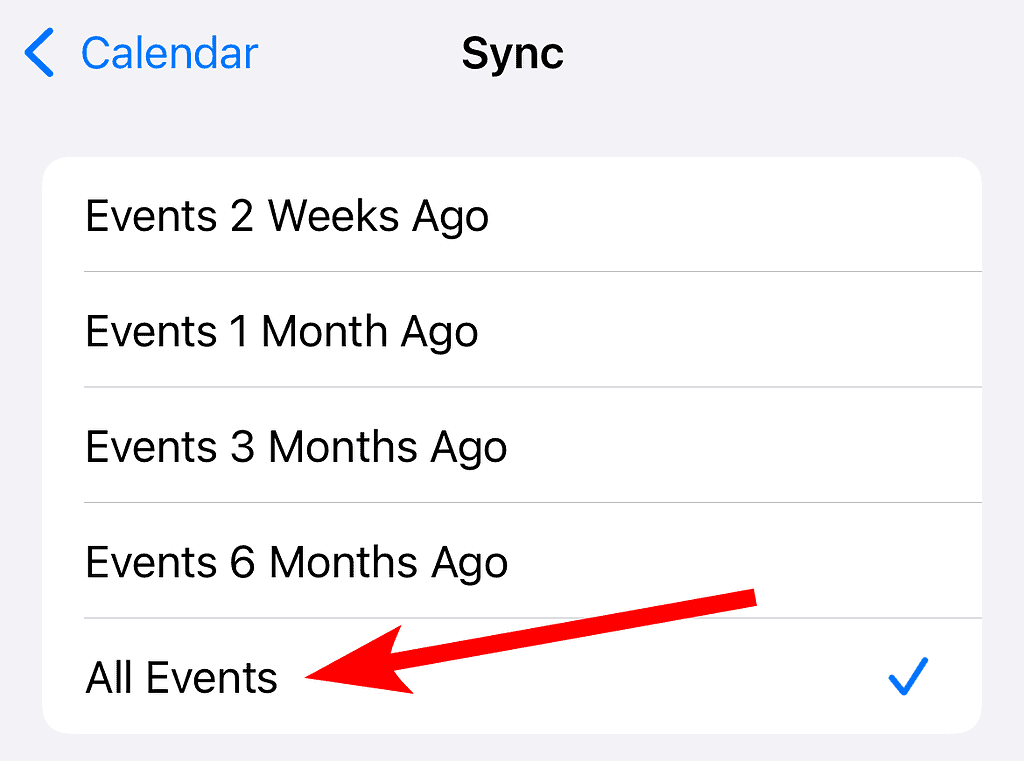The image size is (1024, 761).
Task: Click the Sync page title
Action: 513,53
